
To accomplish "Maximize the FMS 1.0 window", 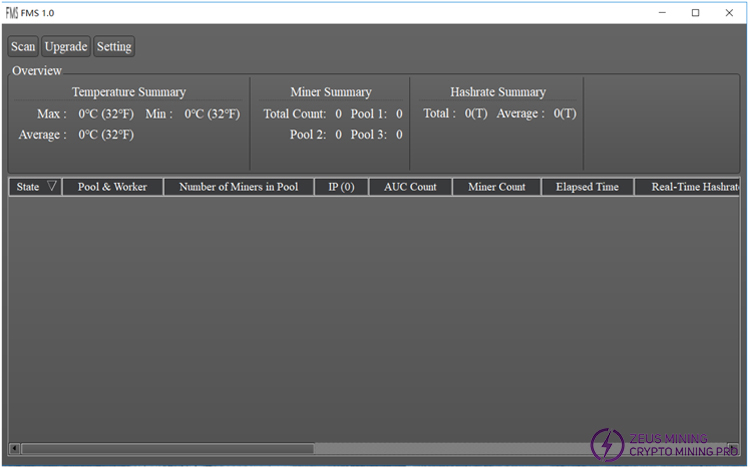I will [695, 12].
